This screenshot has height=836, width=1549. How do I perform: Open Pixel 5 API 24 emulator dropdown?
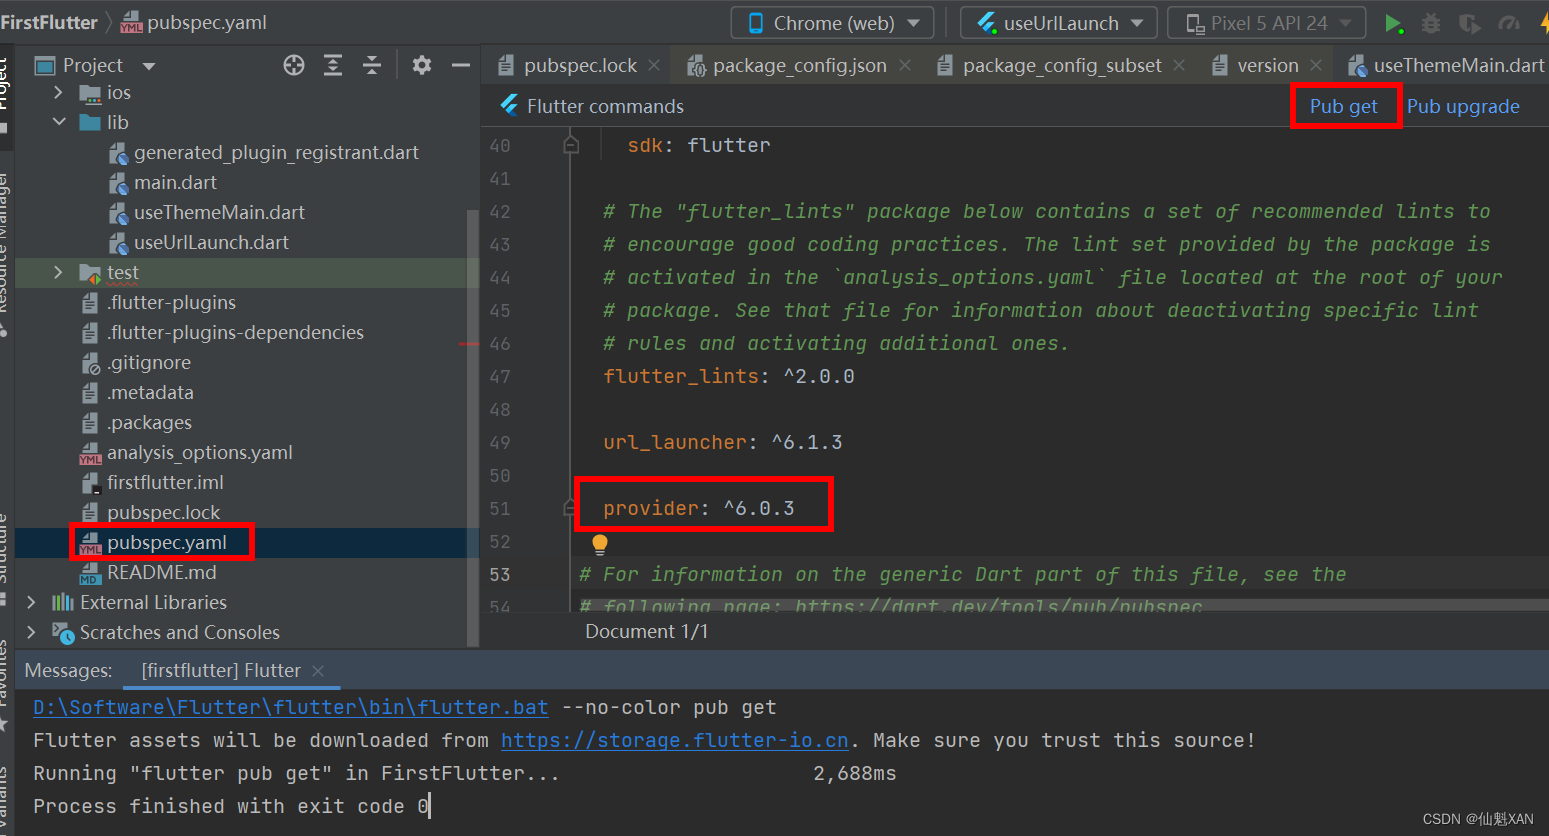click(1267, 23)
